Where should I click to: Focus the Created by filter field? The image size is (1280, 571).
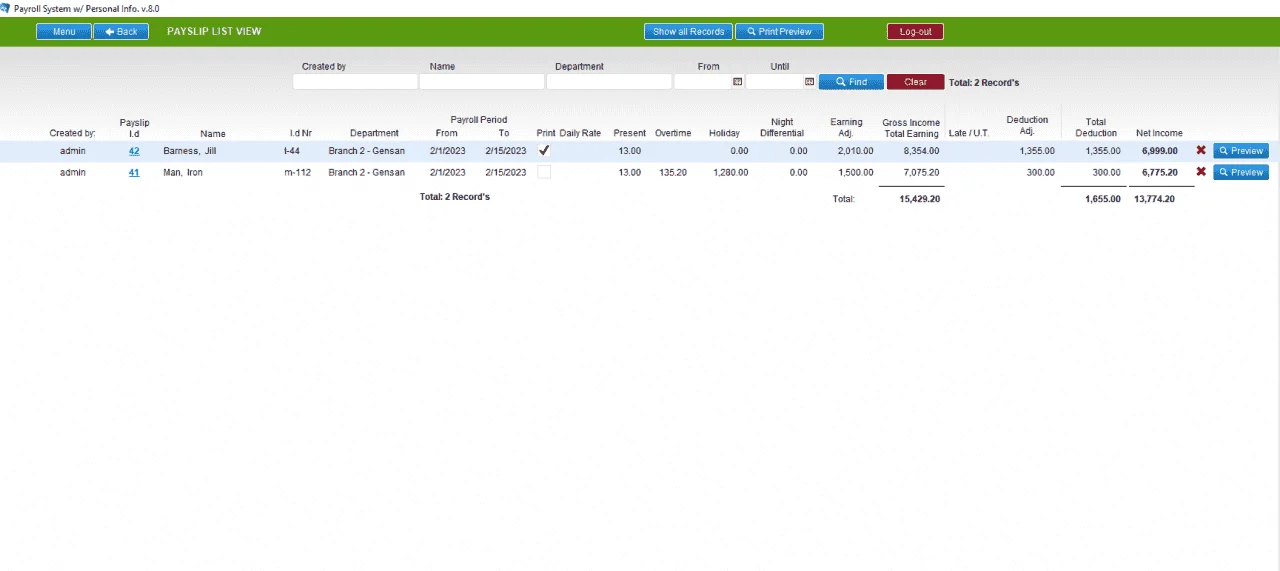[x=355, y=82]
